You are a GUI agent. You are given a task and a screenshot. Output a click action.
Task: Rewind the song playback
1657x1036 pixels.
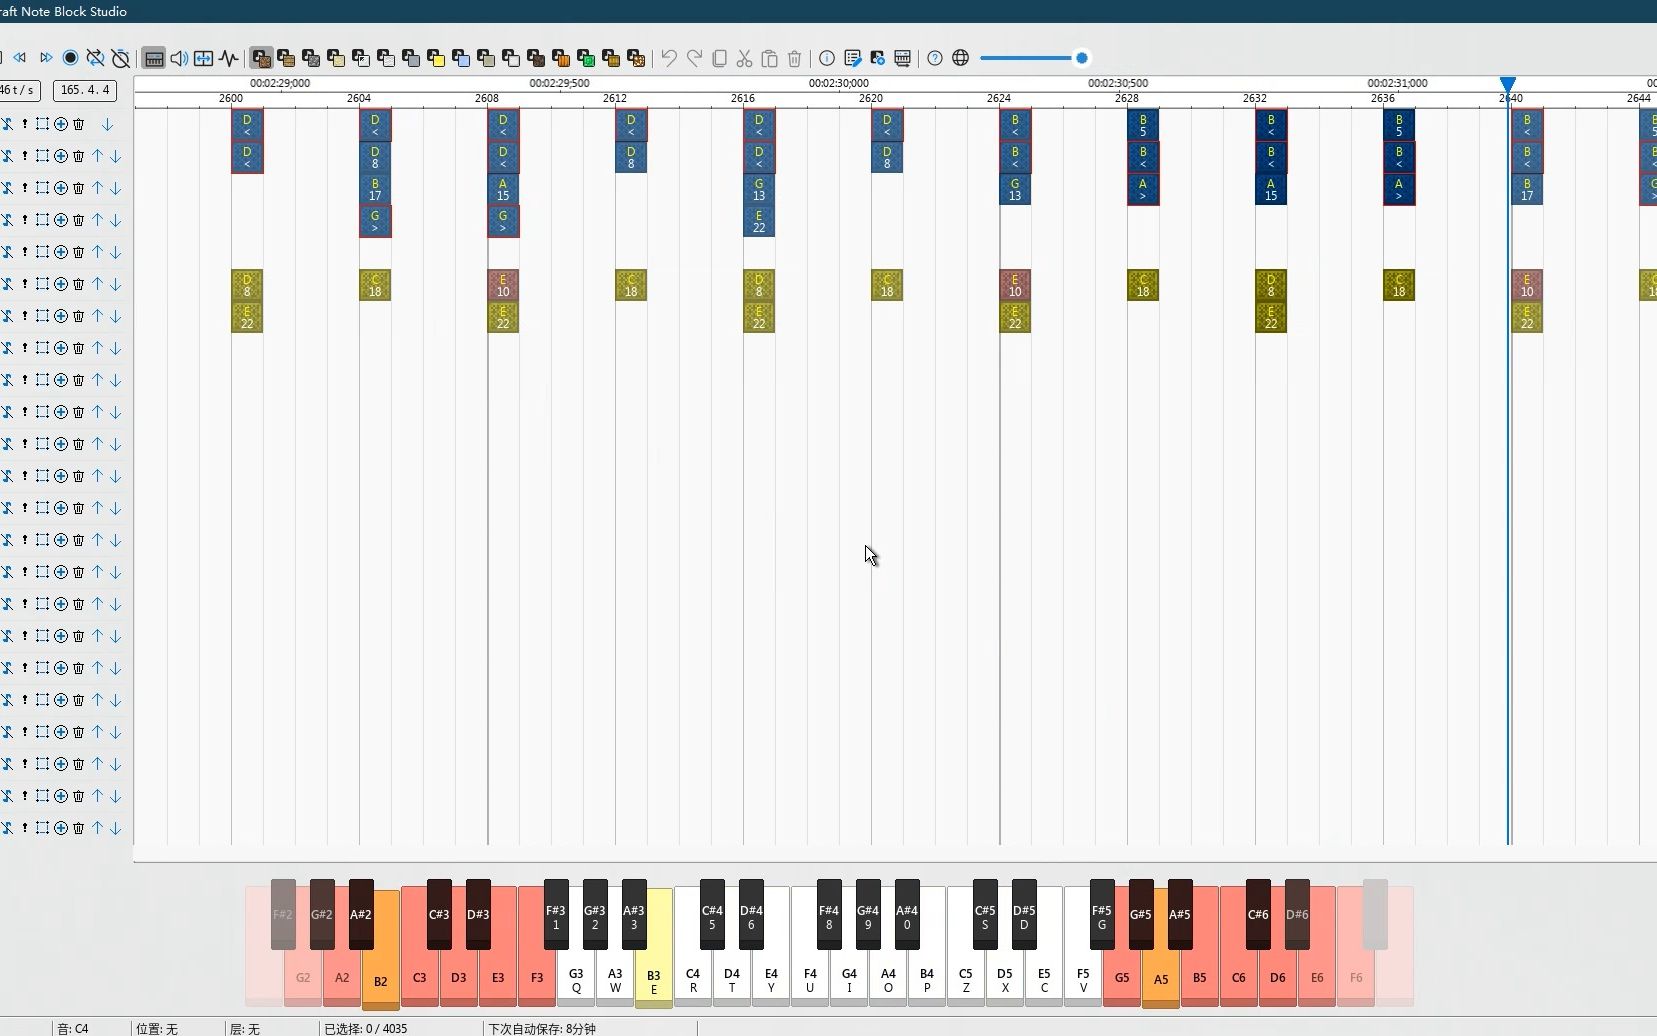(x=19, y=58)
